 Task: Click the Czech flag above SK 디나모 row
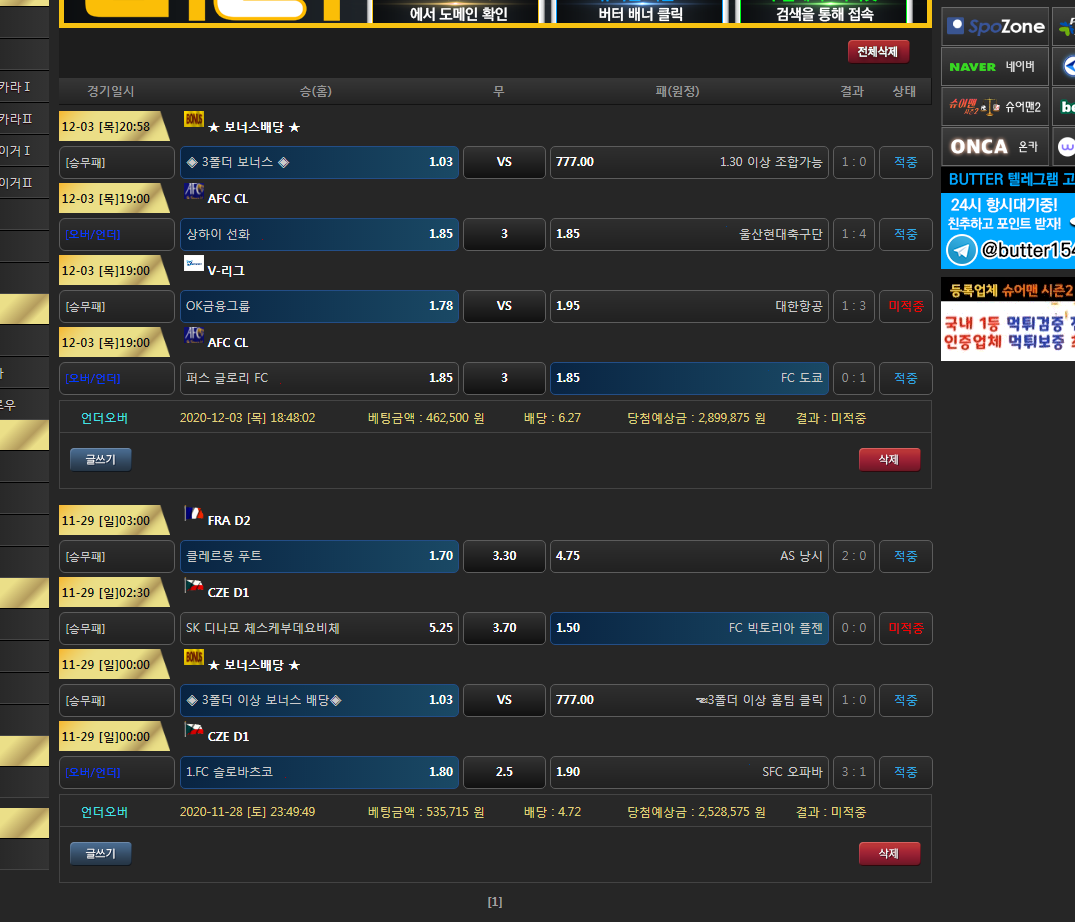194,585
